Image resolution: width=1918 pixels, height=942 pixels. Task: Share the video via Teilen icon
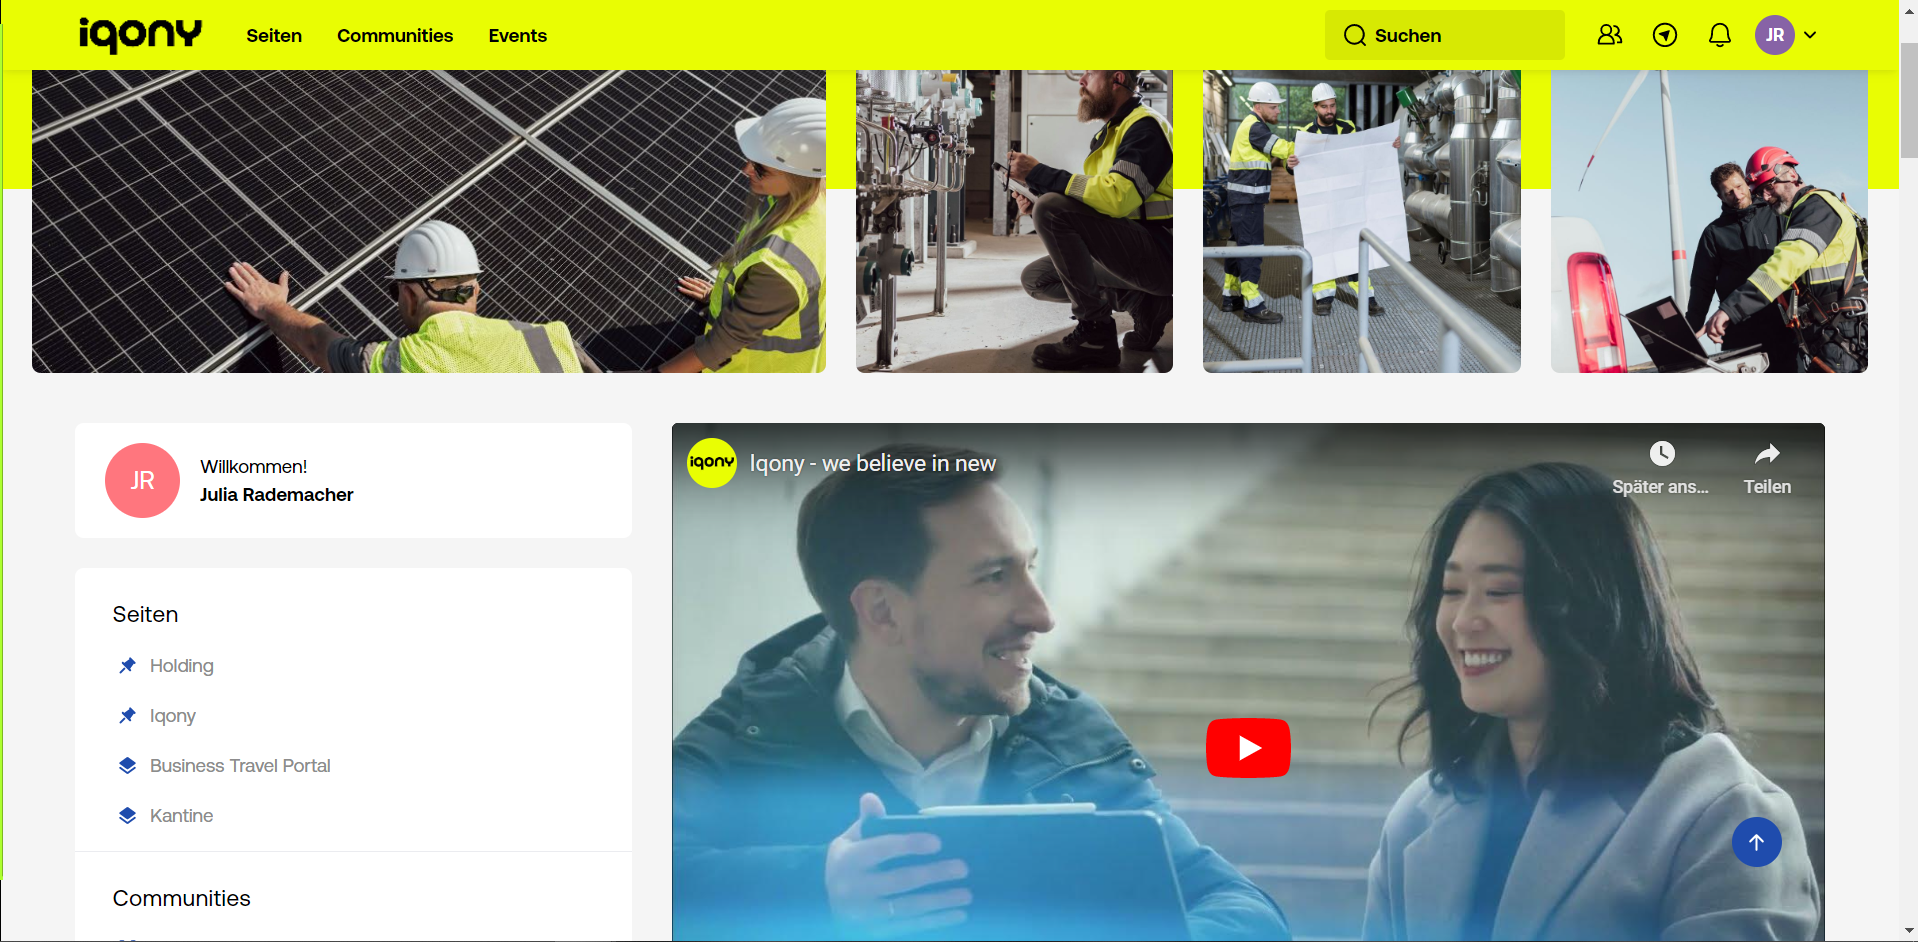1767,455
